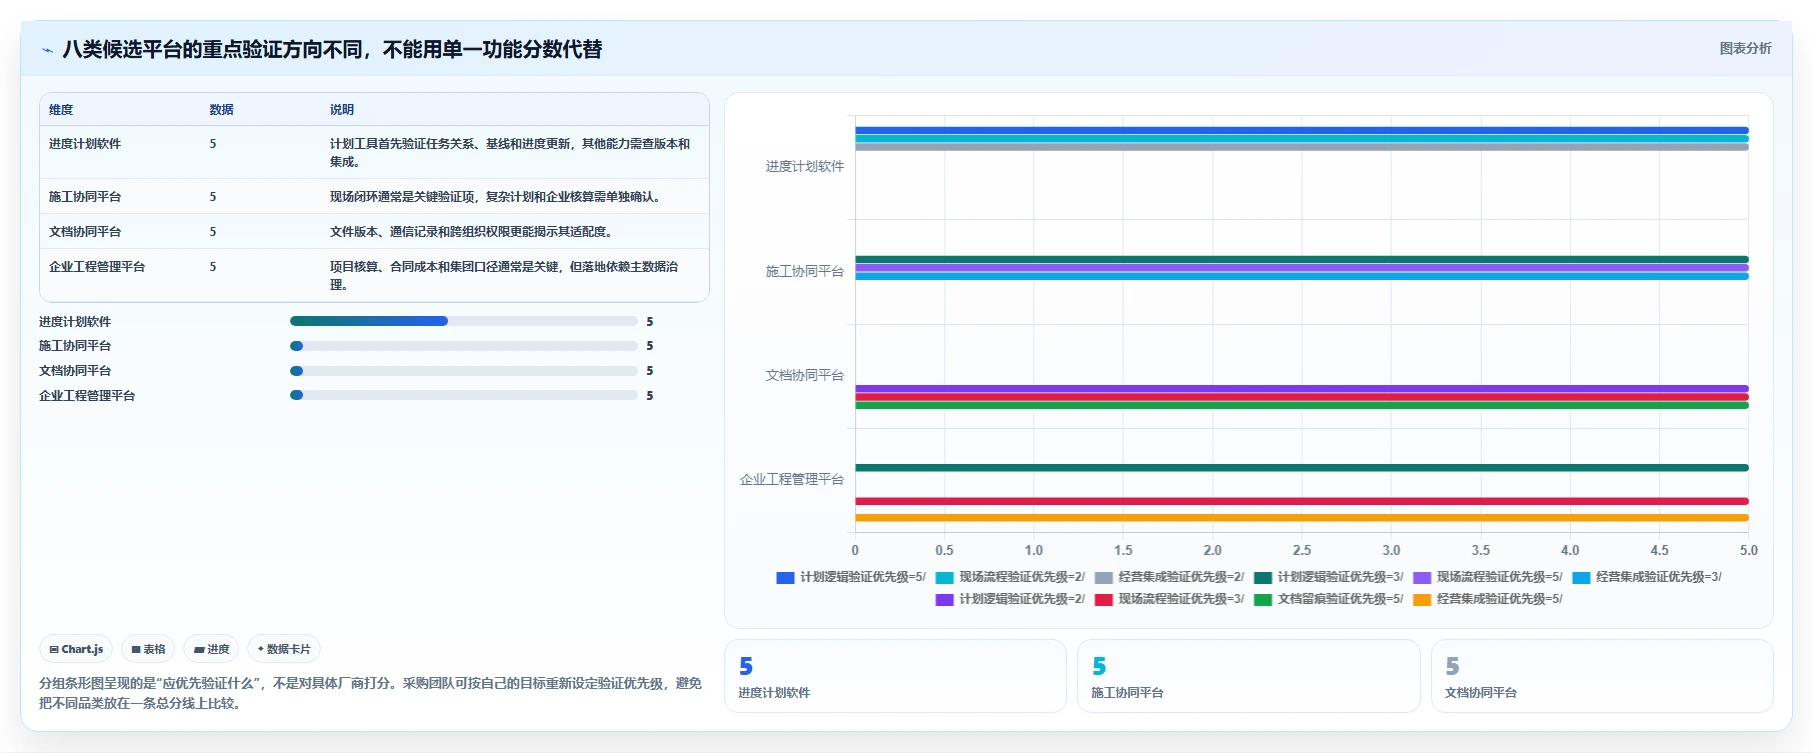Open the 文档协同平台 stat card
The width and height of the screenshot is (1813, 753).
1602,676
